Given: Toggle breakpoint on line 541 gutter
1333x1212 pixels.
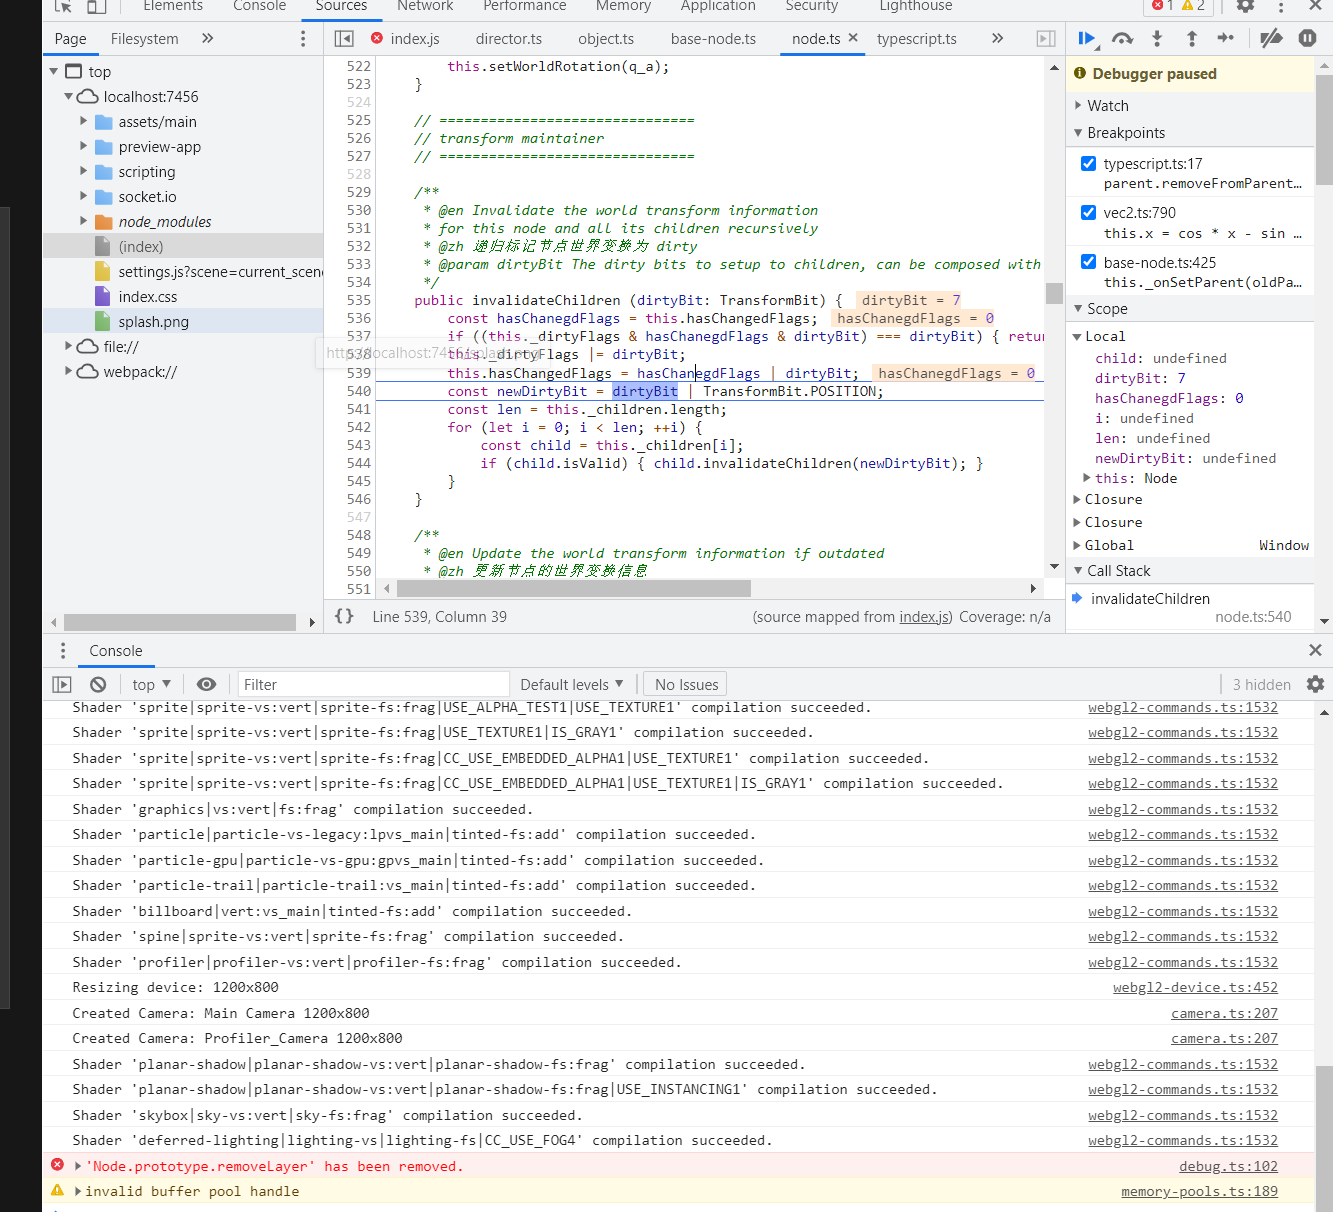Looking at the screenshot, I should pos(358,409).
